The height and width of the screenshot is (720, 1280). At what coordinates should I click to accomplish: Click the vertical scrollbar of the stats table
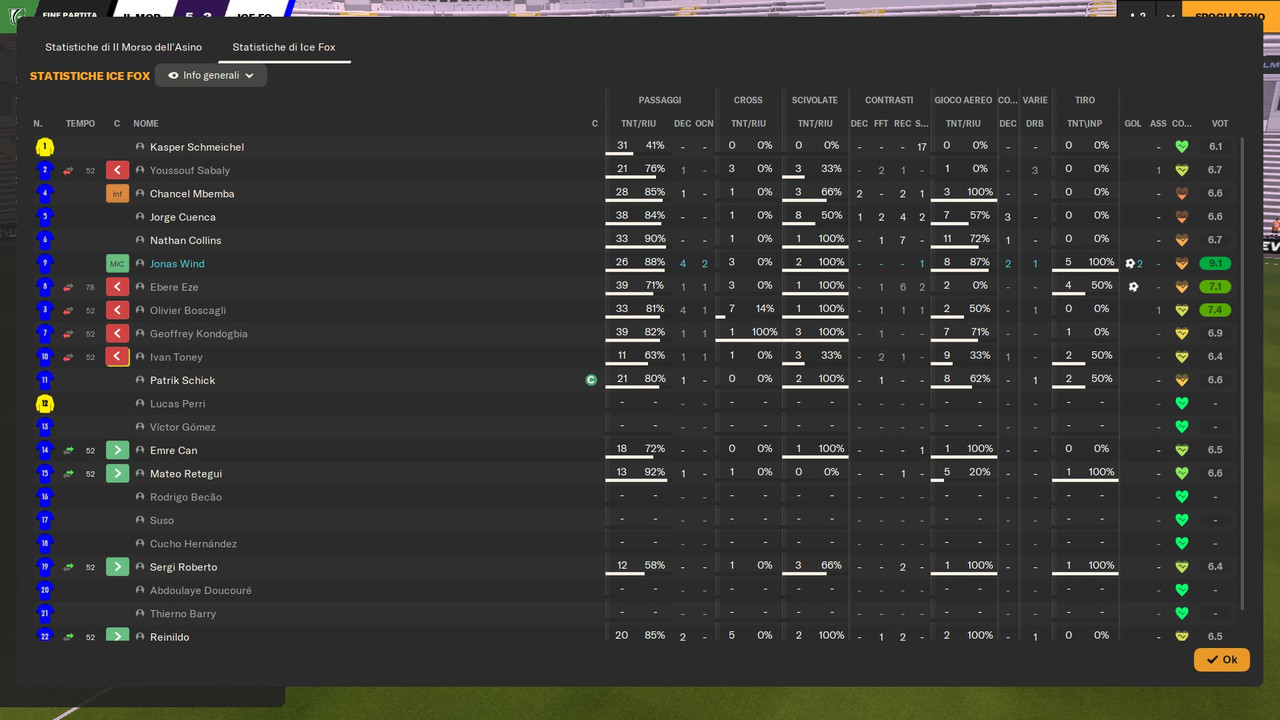point(1243,373)
